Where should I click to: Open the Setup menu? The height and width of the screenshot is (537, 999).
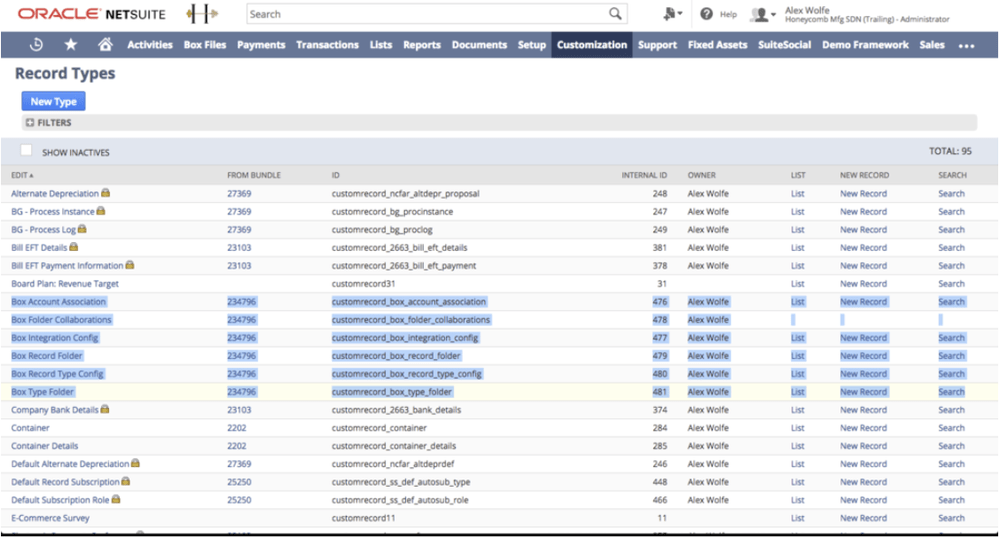(532, 45)
